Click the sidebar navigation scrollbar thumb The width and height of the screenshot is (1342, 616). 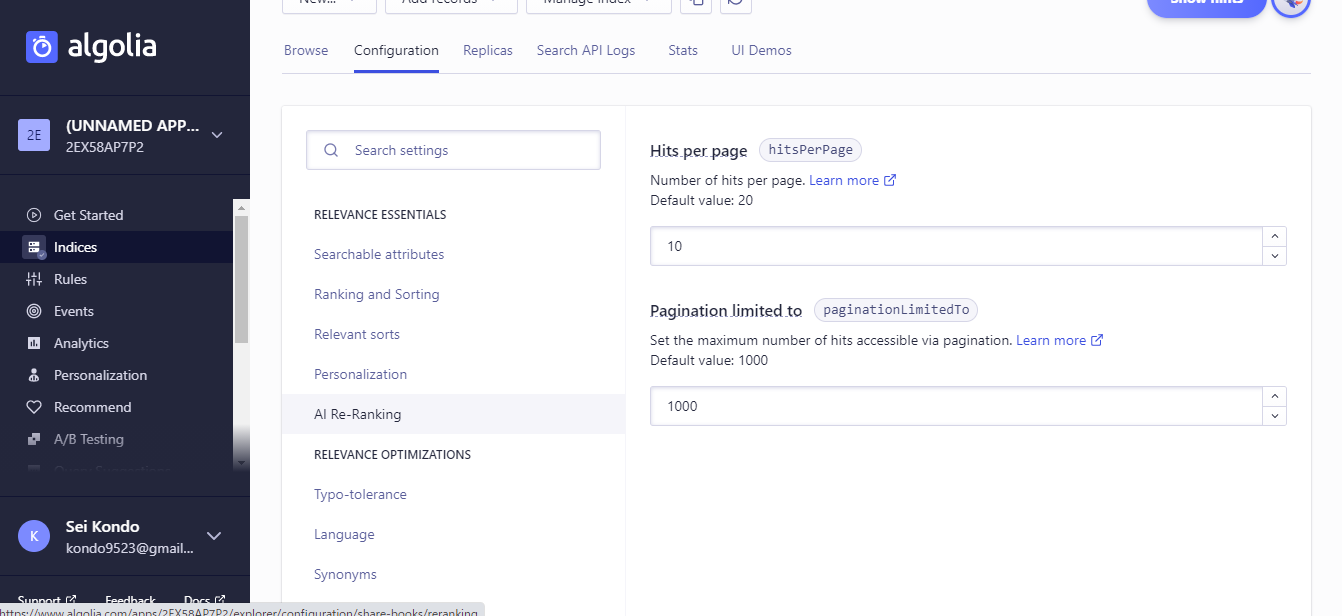click(x=240, y=279)
